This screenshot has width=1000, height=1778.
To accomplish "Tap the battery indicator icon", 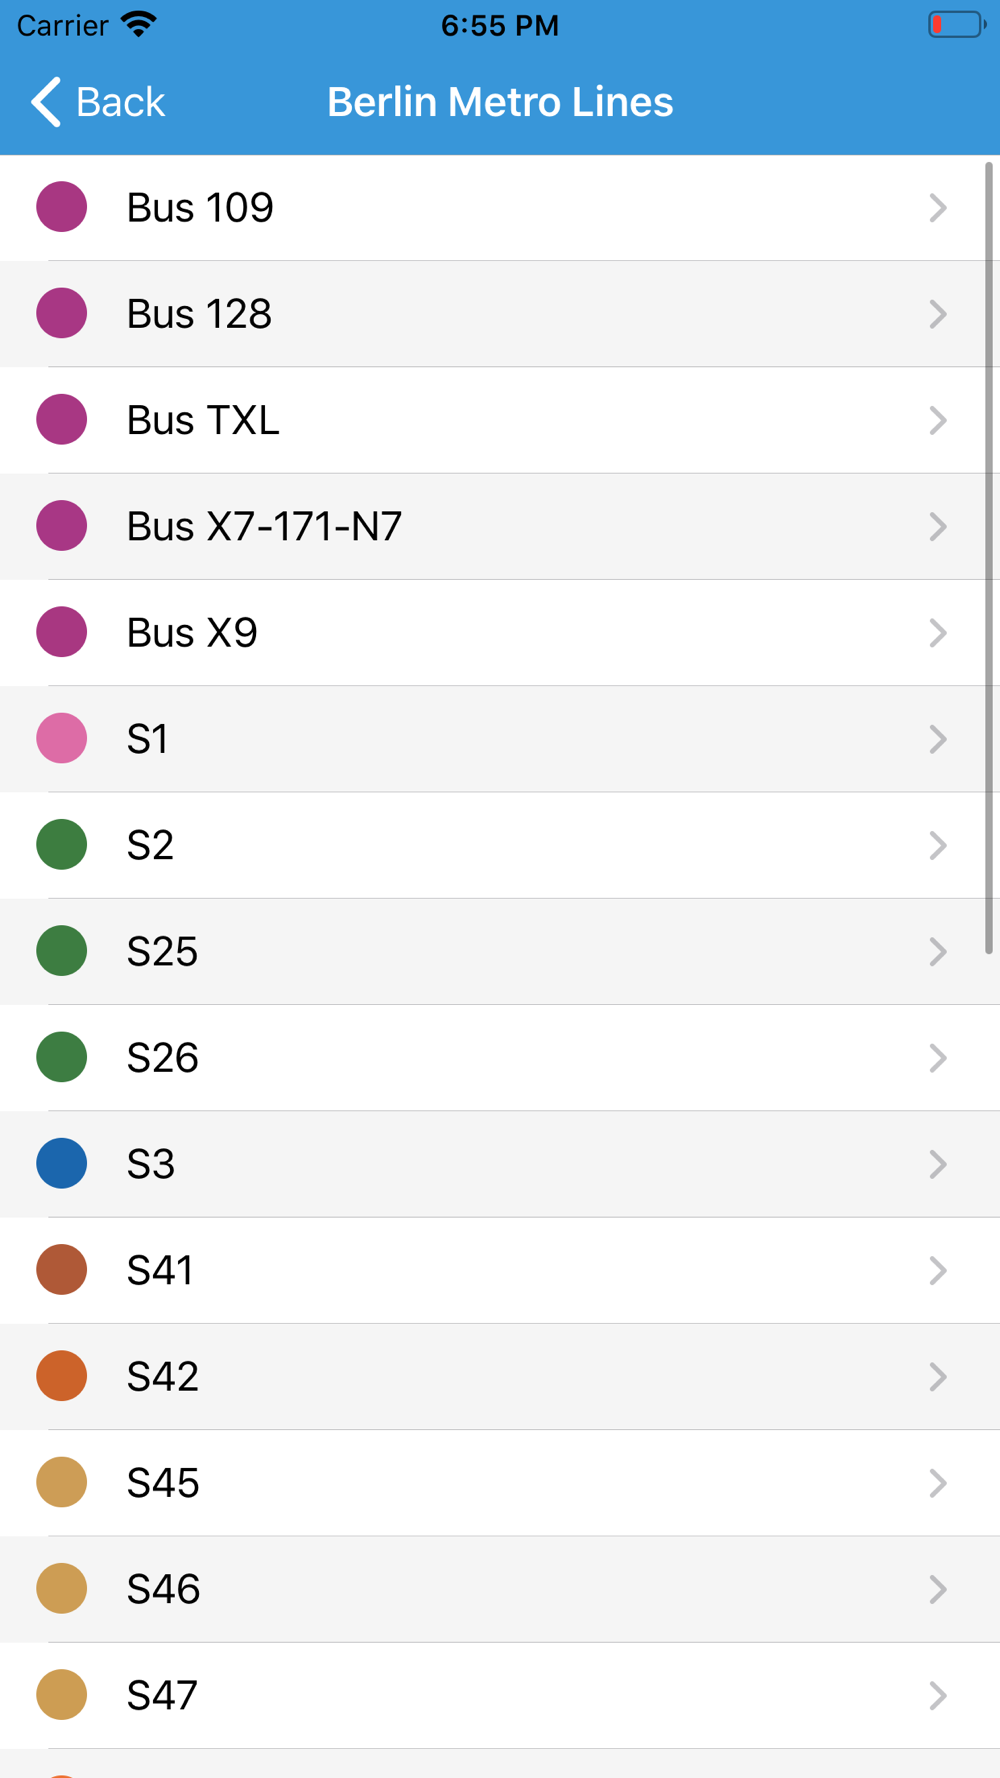I will pos(956,25).
